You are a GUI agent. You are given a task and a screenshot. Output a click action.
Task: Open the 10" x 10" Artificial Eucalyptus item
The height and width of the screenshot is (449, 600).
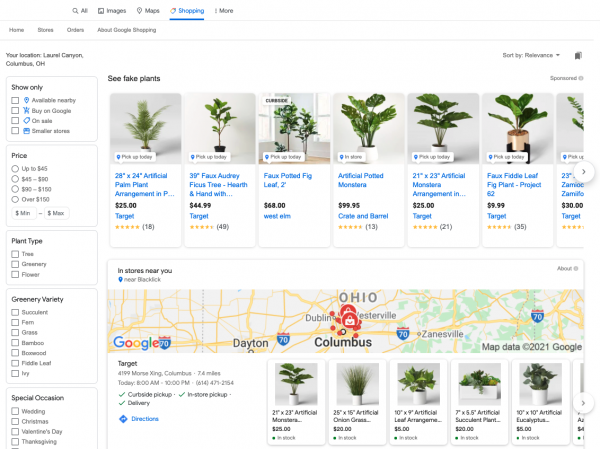(x=540, y=402)
